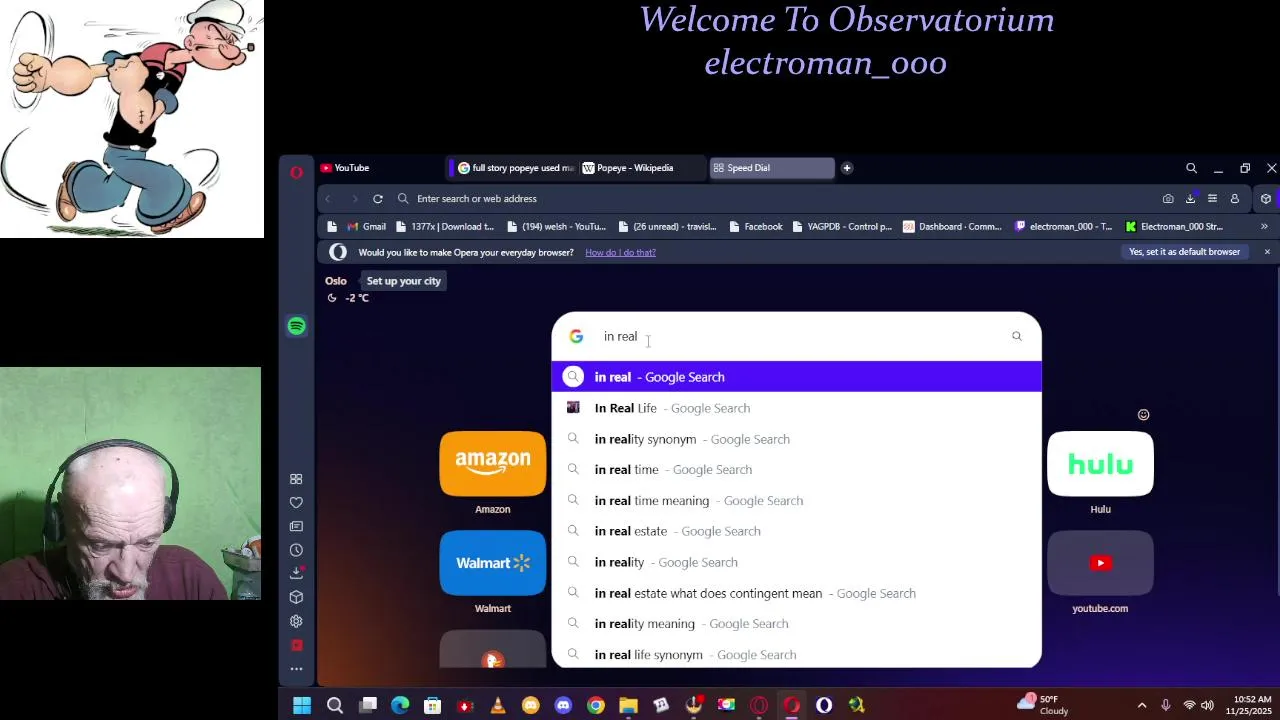Switch to Popeye - Wikipedia tab
Image resolution: width=1280 pixels, height=720 pixels.
[642, 168]
